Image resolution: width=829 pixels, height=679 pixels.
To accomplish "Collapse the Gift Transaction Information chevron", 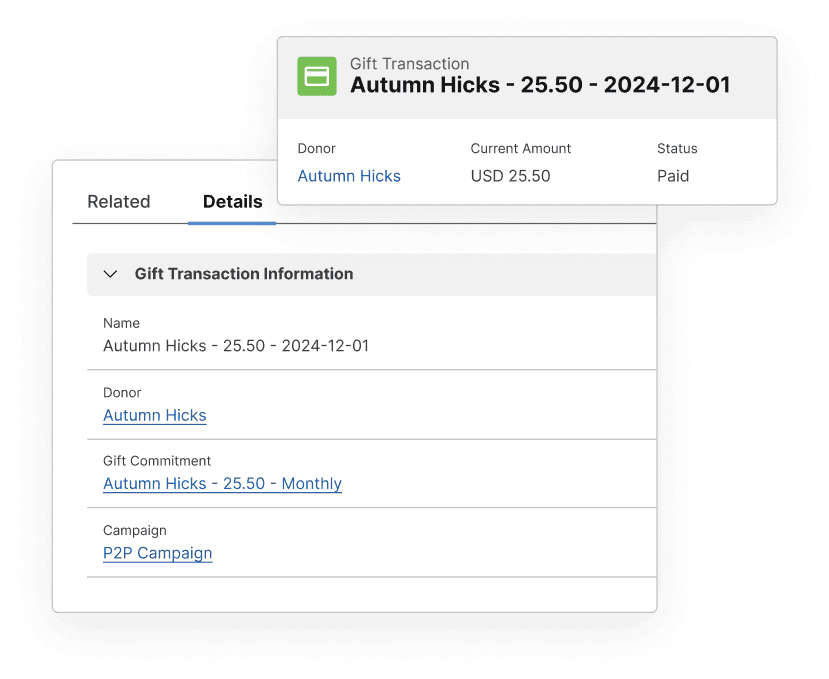I will (x=111, y=274).
